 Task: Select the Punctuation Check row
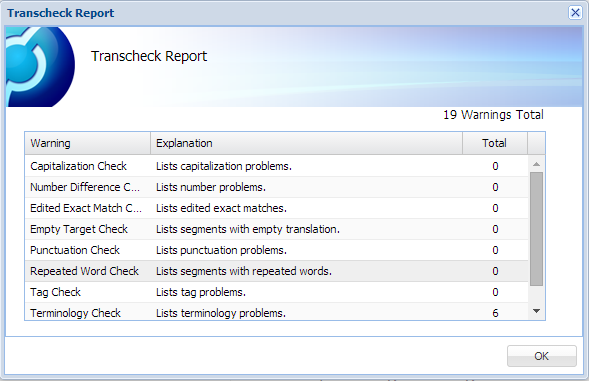click(276, 250)
